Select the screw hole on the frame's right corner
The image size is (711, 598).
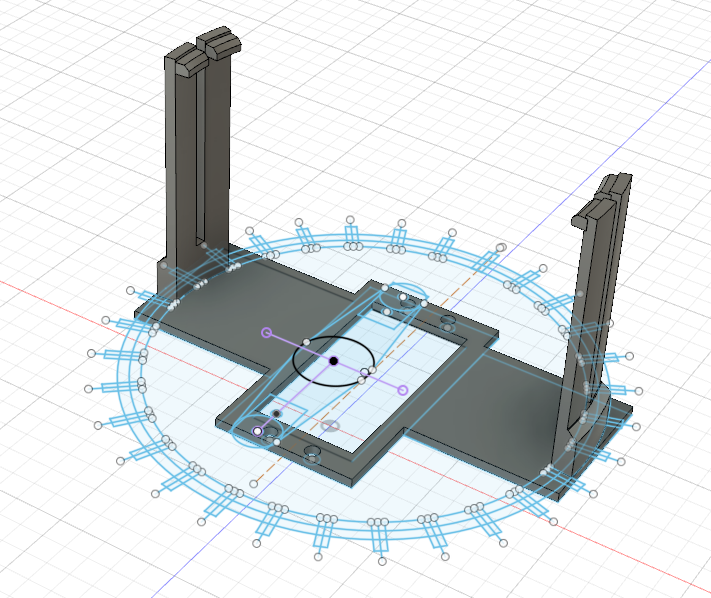(448, 320)
